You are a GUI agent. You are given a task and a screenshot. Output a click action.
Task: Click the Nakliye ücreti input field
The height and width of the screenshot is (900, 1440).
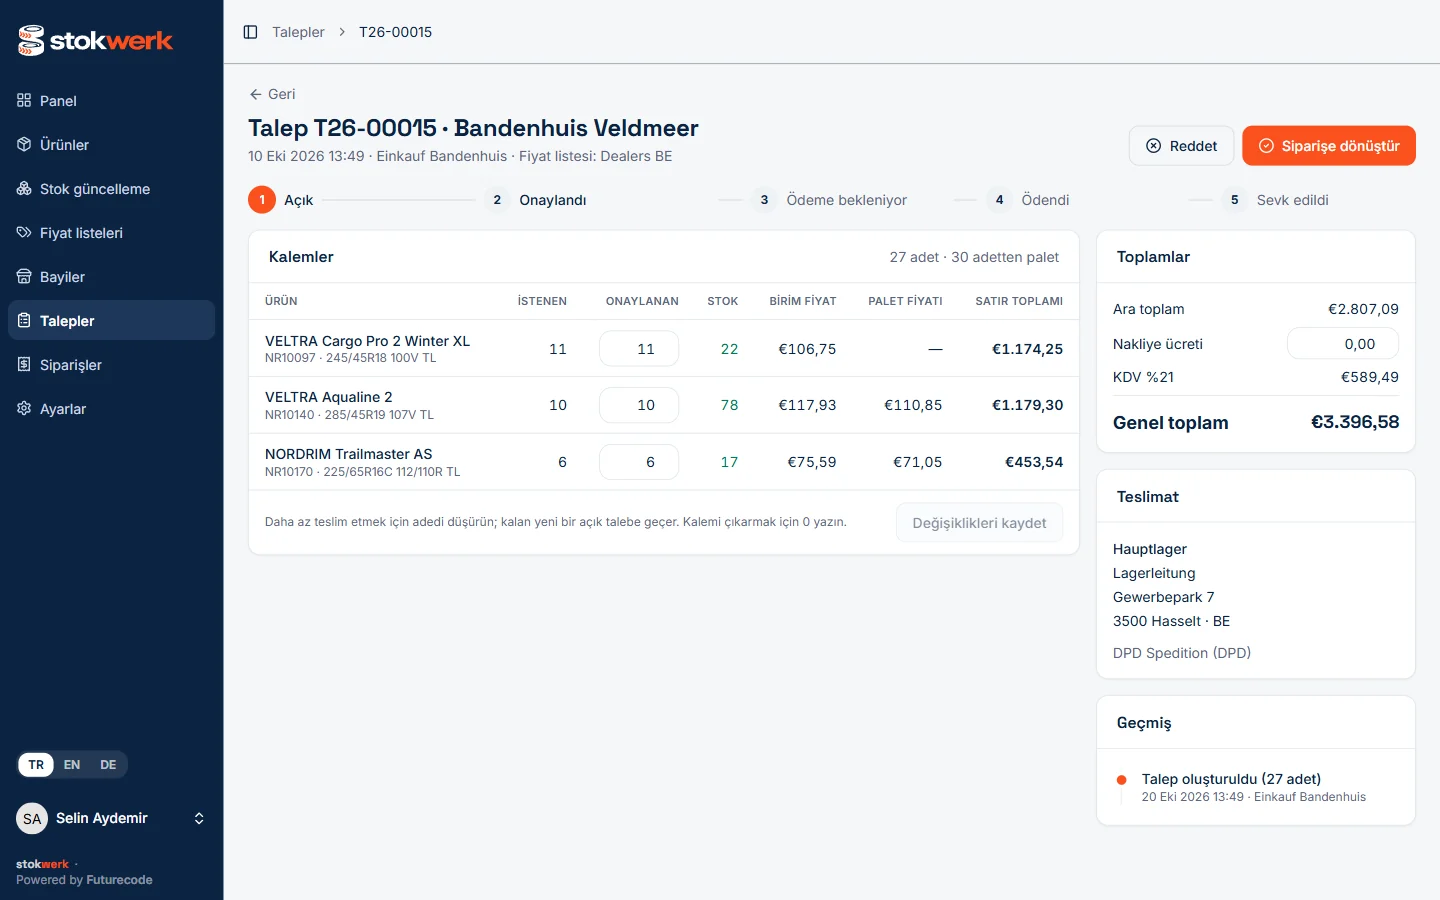click(1343, 344)
